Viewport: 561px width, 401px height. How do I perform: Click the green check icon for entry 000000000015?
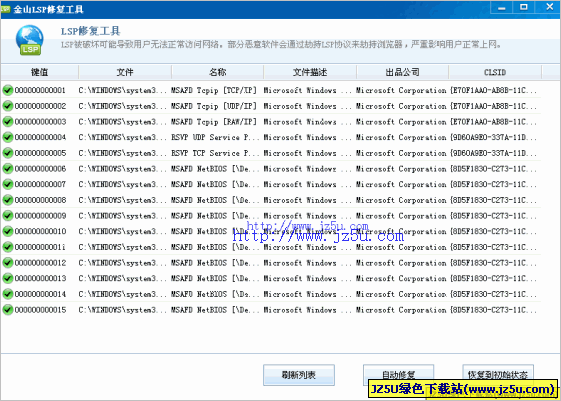pos(8,310)
